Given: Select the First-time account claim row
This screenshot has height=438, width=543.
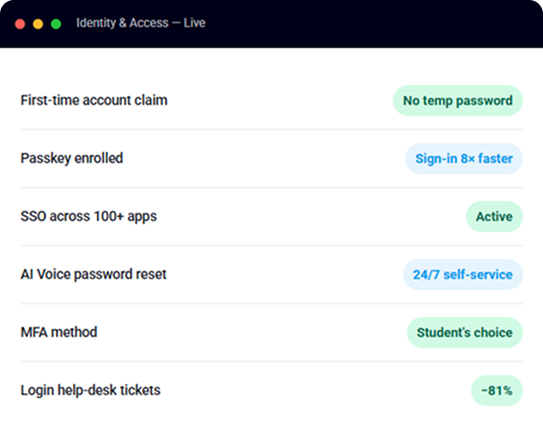Looking at the screenshot, I should pos(272,100).
